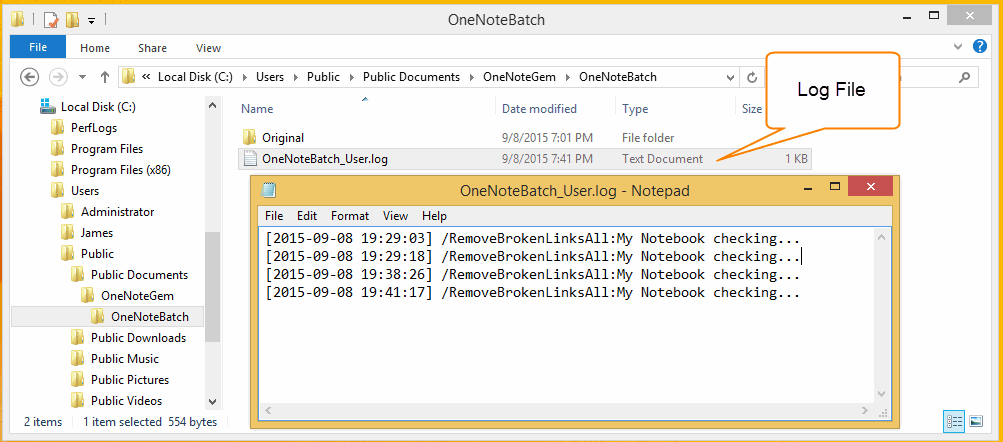1003x442 pixels.
Task: Select the James folder in the tree
Action: tap(97, 233)
